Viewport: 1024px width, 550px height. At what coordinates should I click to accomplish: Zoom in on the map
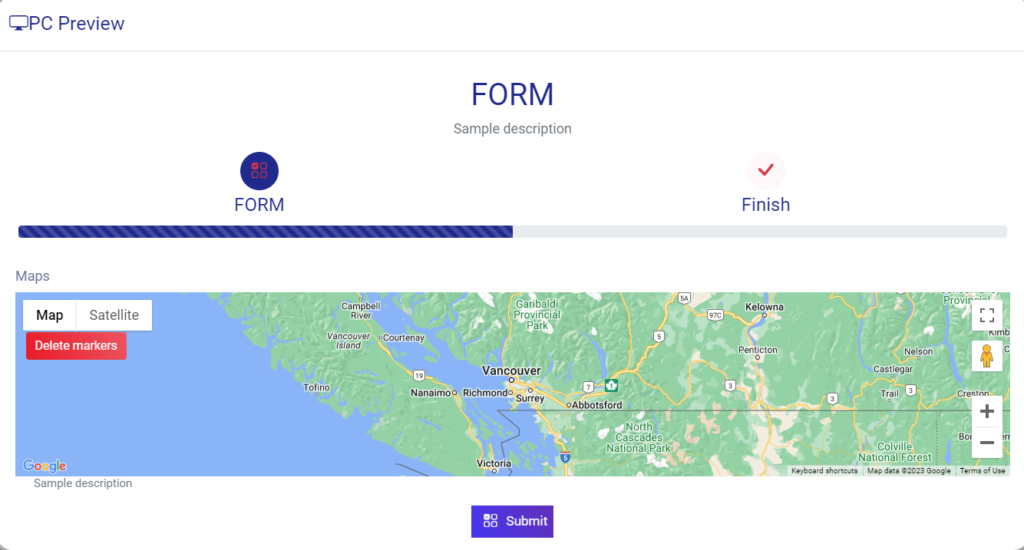point(986,411)
